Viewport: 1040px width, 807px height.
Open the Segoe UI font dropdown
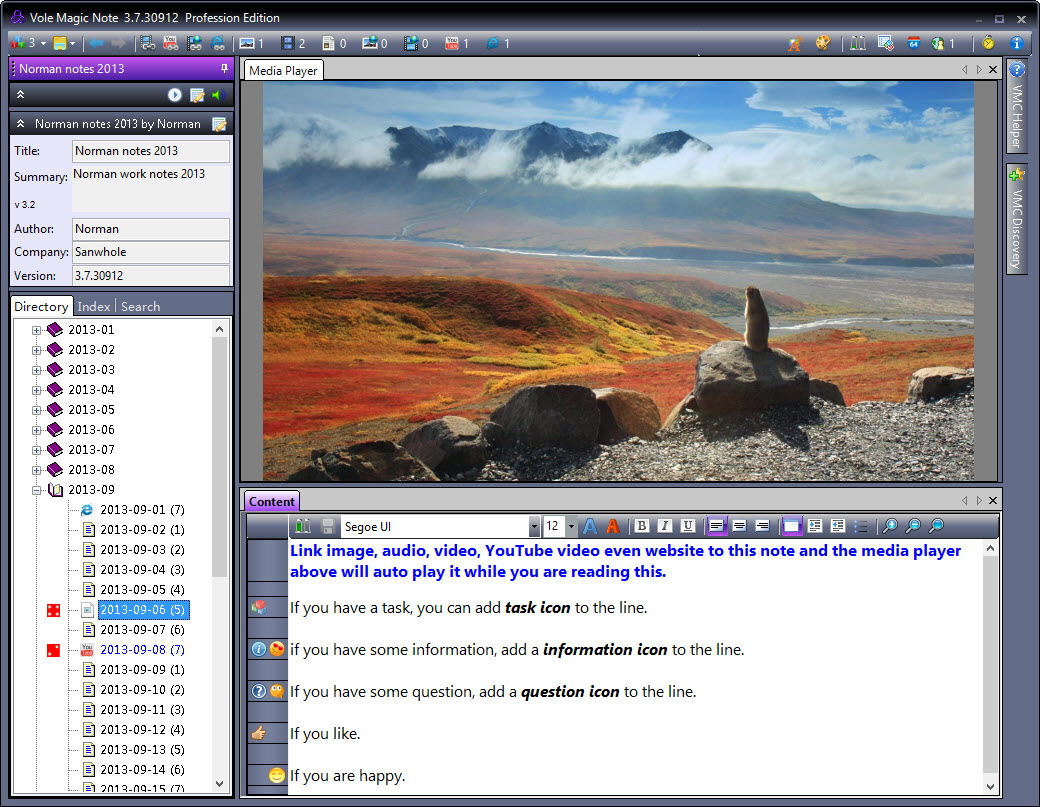click(x=534, y=526)
